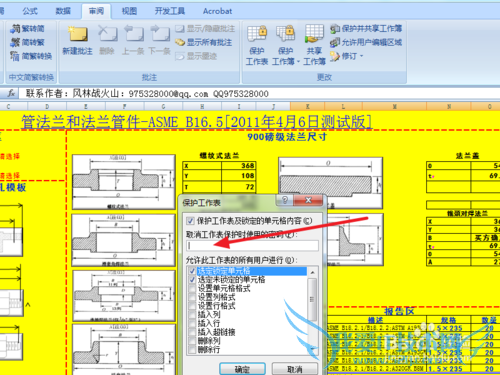Screen dimensions: 500x375
Task: Enable 插入超链接 checkbox
Action: click(x=192, y=332)
